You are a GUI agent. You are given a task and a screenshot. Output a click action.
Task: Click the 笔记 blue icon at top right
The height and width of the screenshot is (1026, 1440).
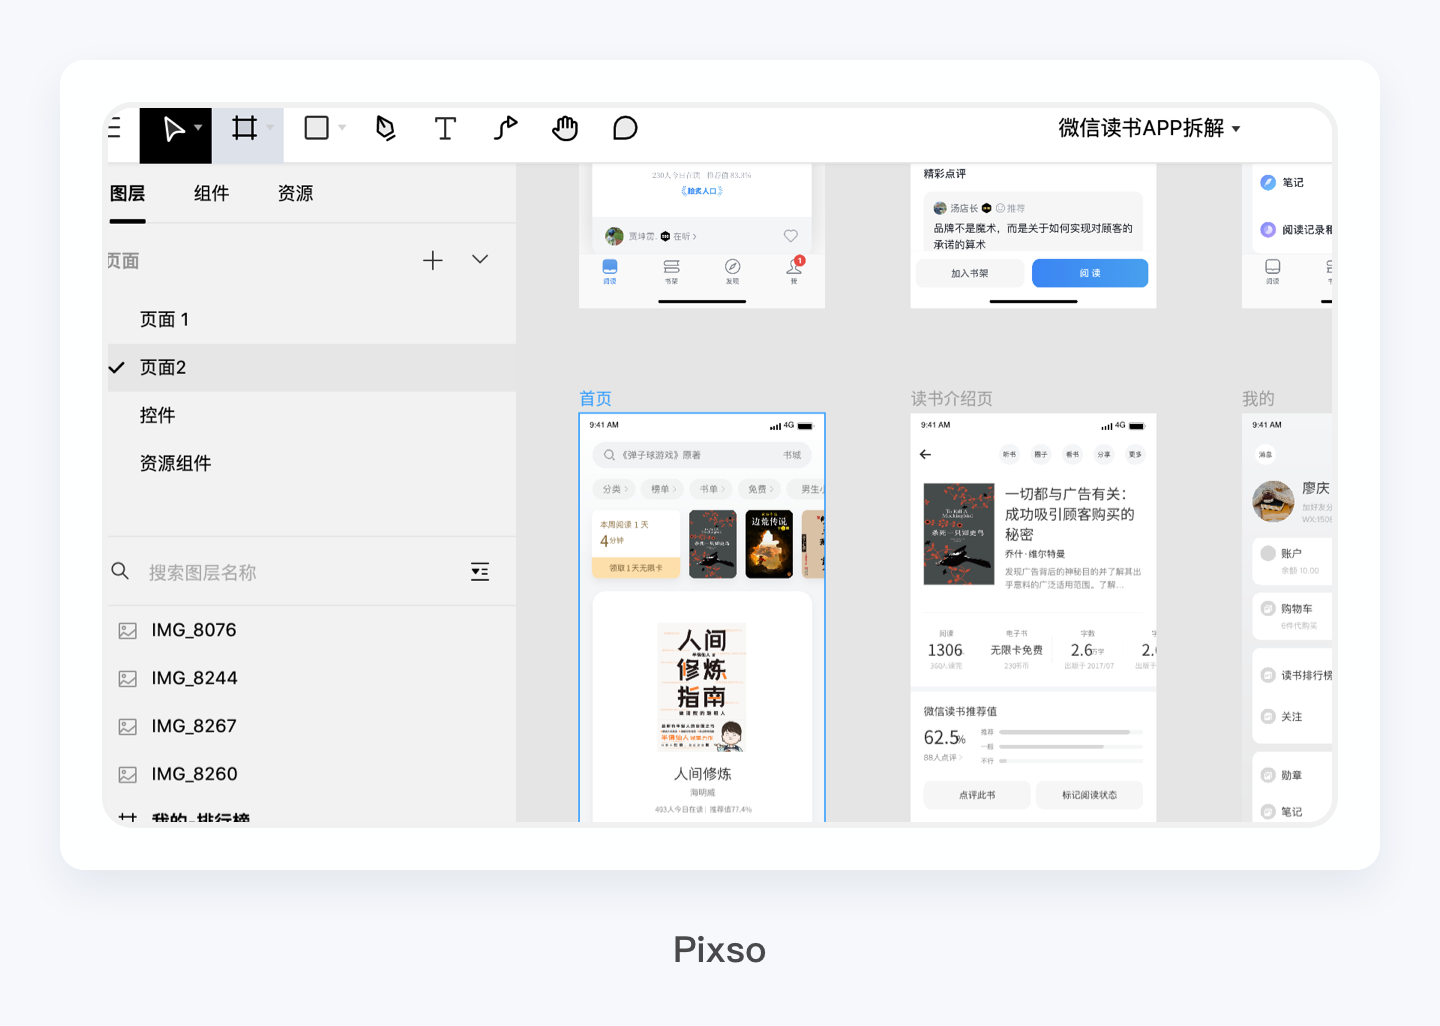click(1268, 182)
